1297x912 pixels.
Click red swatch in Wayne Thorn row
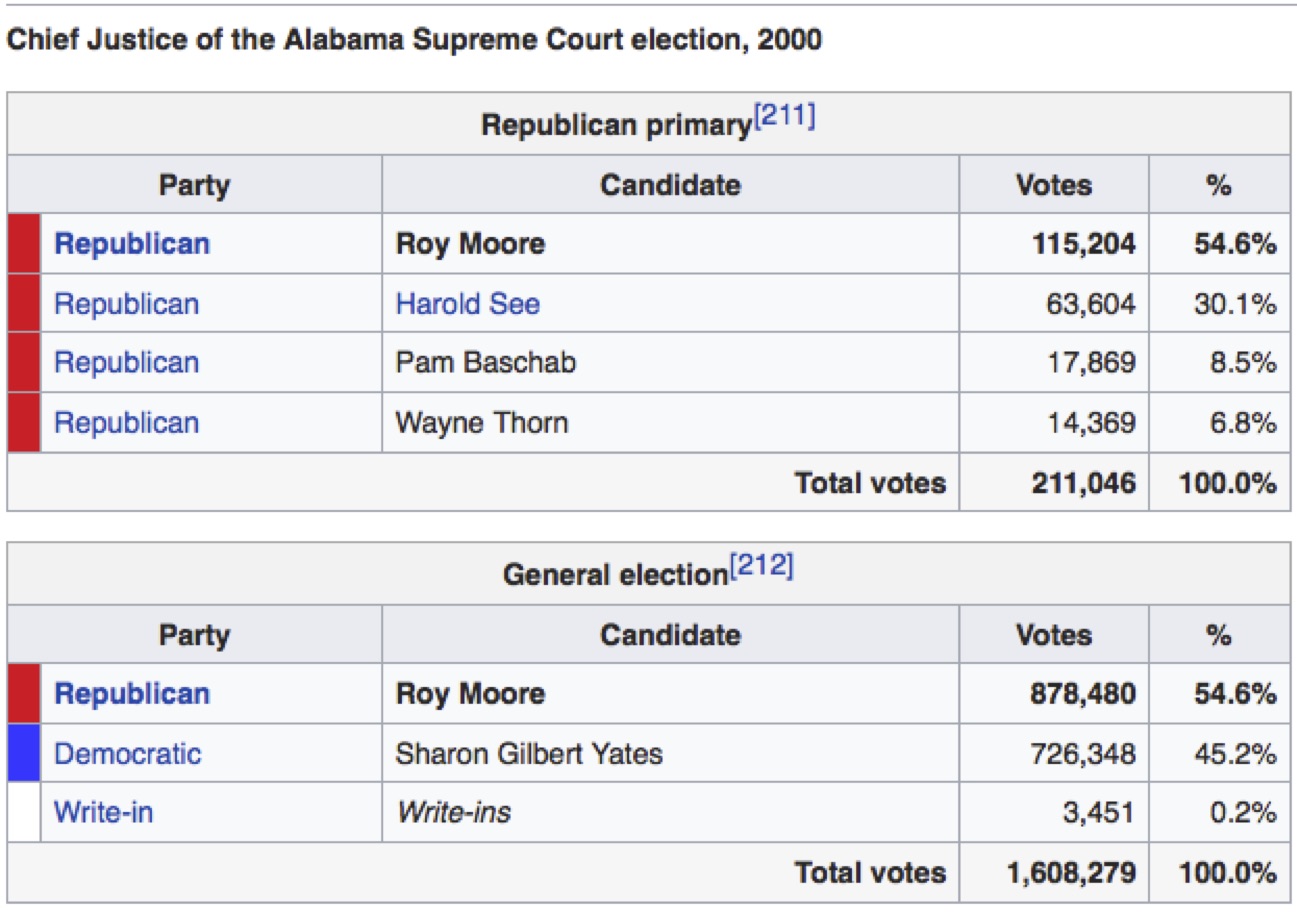(24, 423)
